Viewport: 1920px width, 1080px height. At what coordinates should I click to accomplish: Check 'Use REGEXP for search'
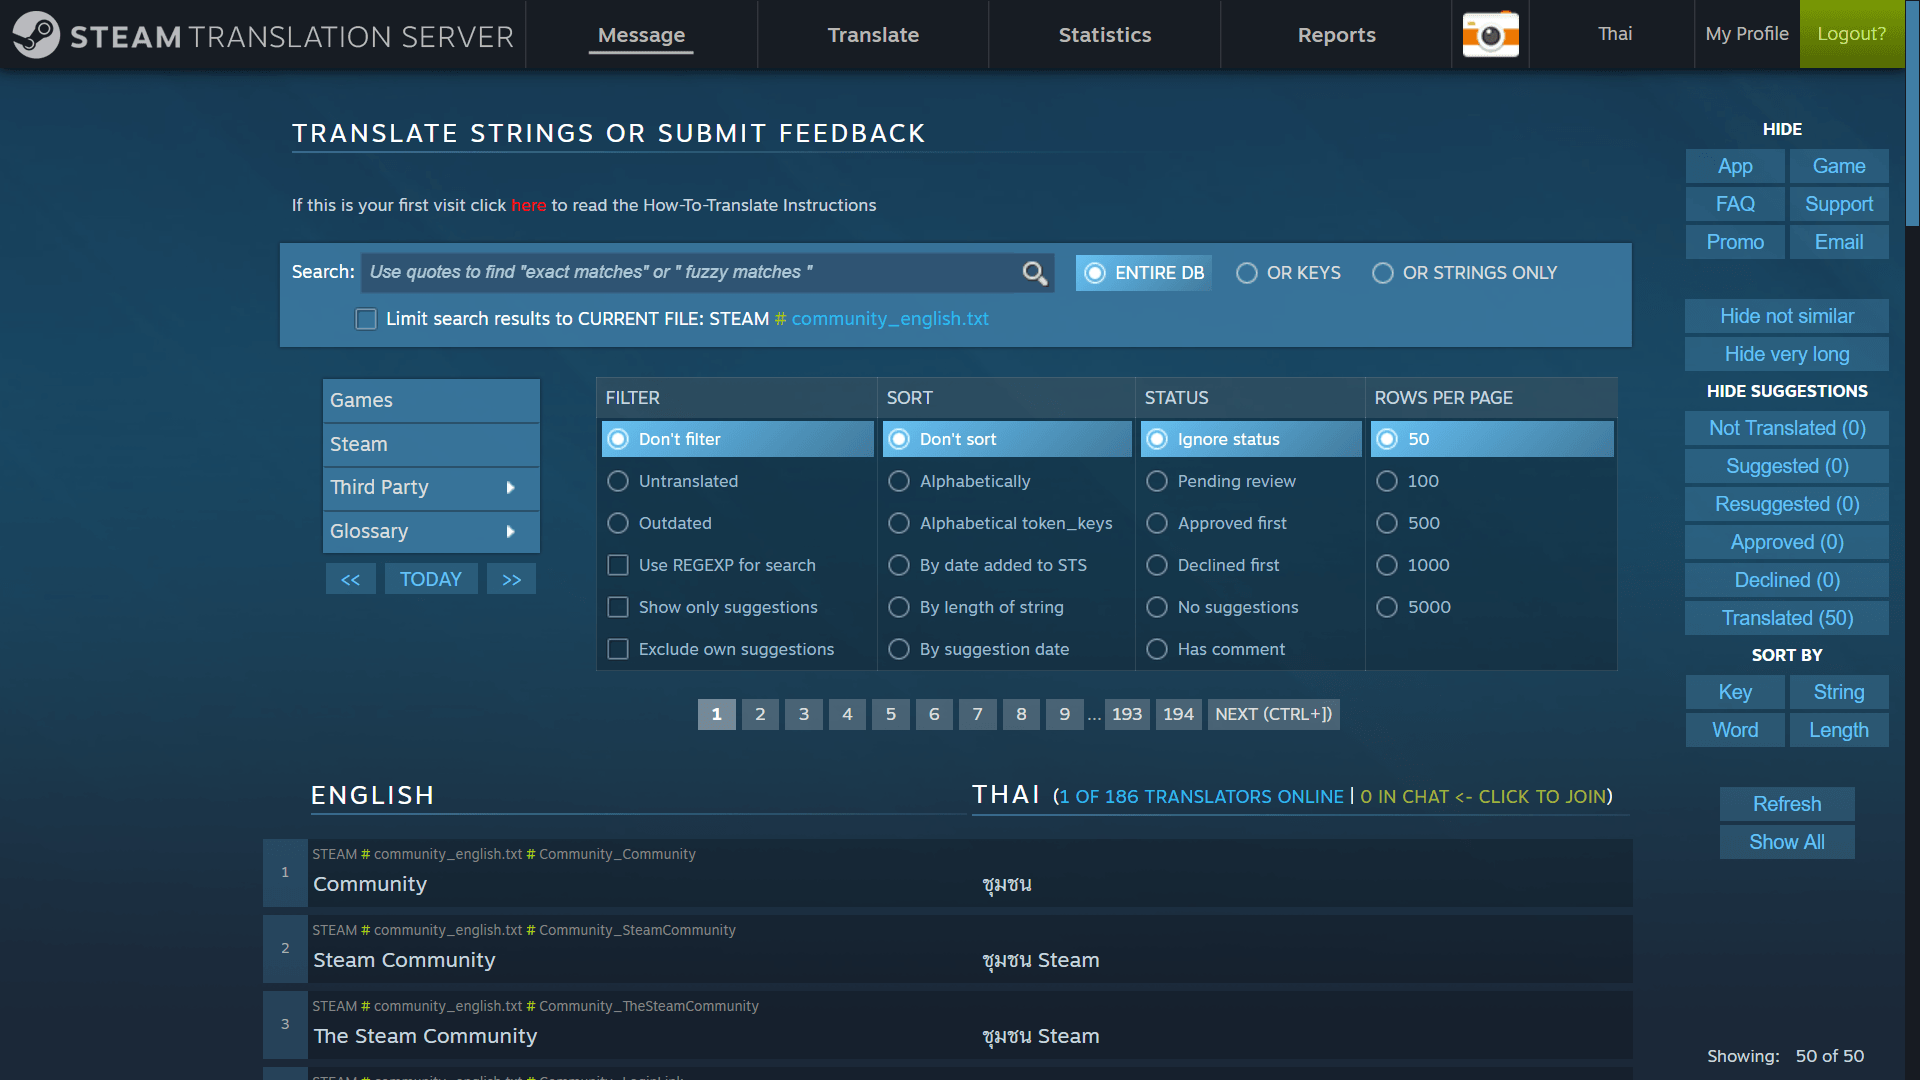point(617,565)
